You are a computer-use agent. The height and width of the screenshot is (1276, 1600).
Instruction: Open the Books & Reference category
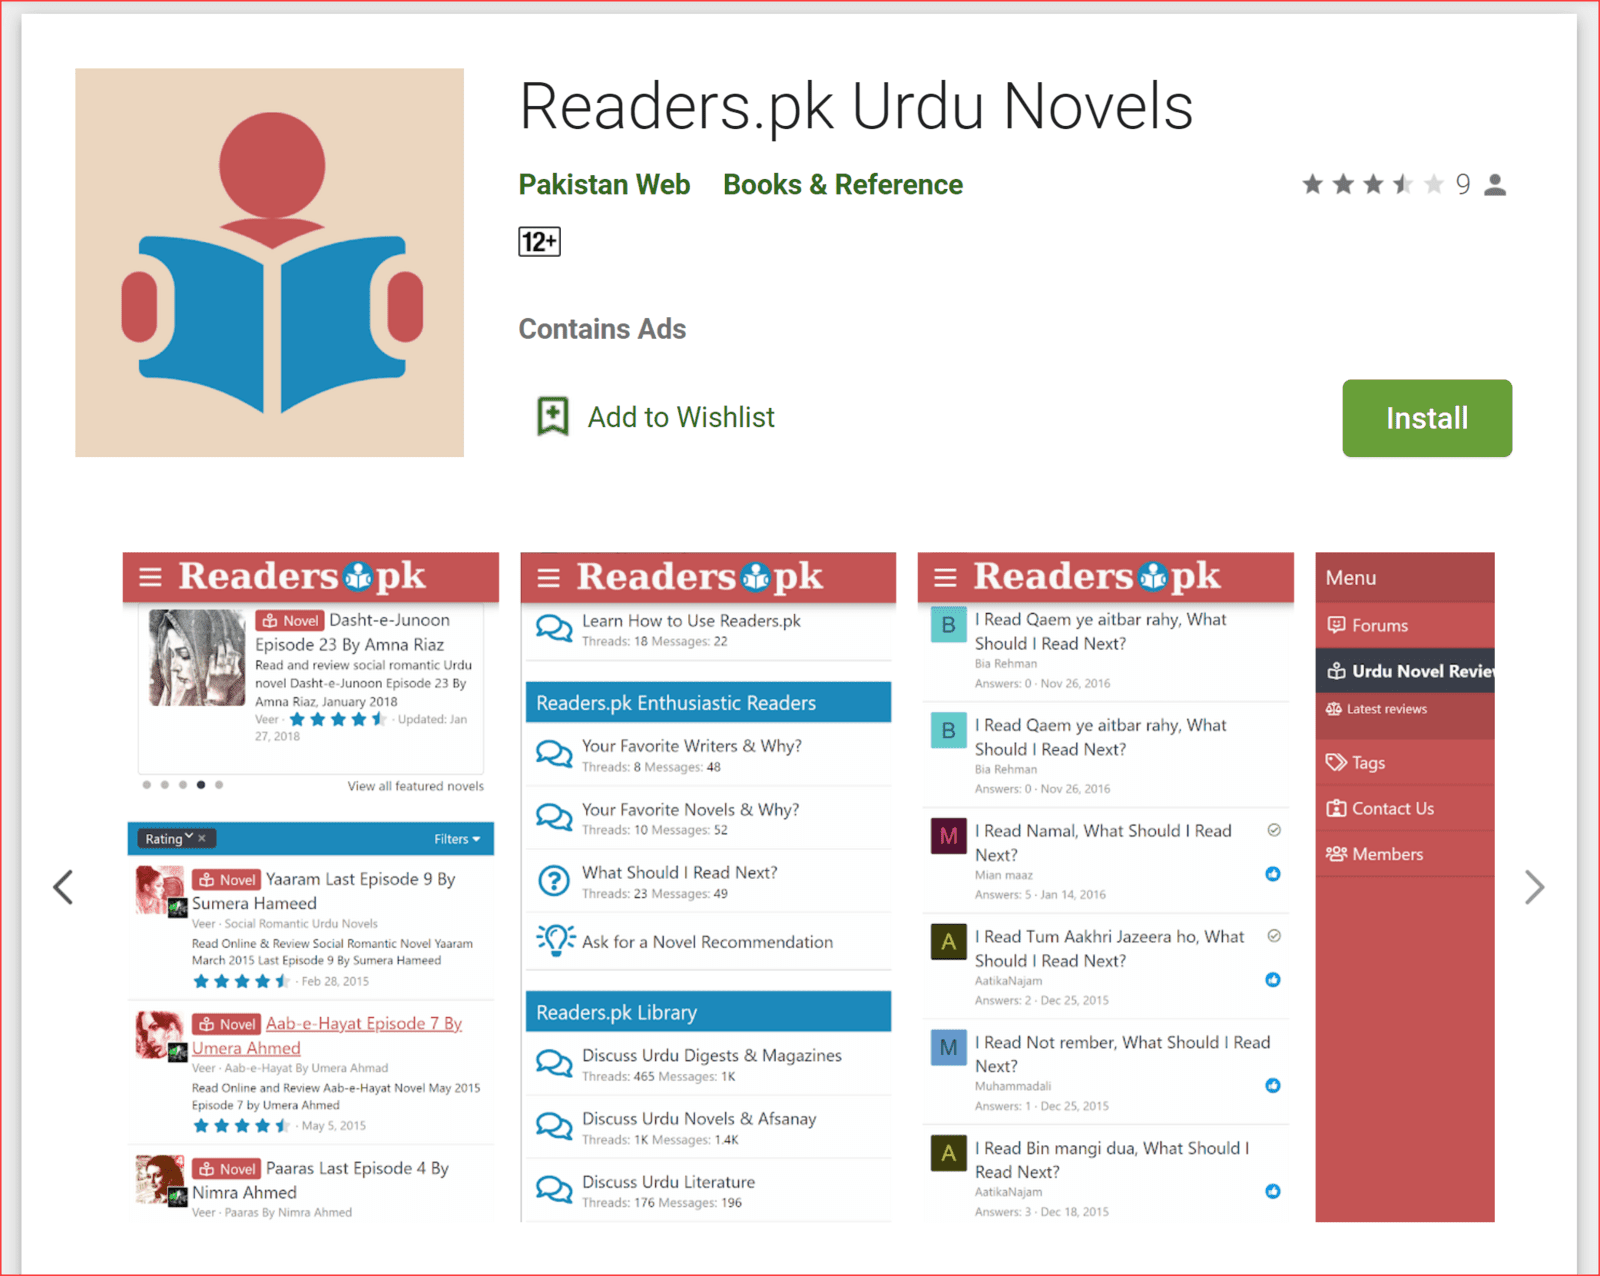[x=842, y=185]
